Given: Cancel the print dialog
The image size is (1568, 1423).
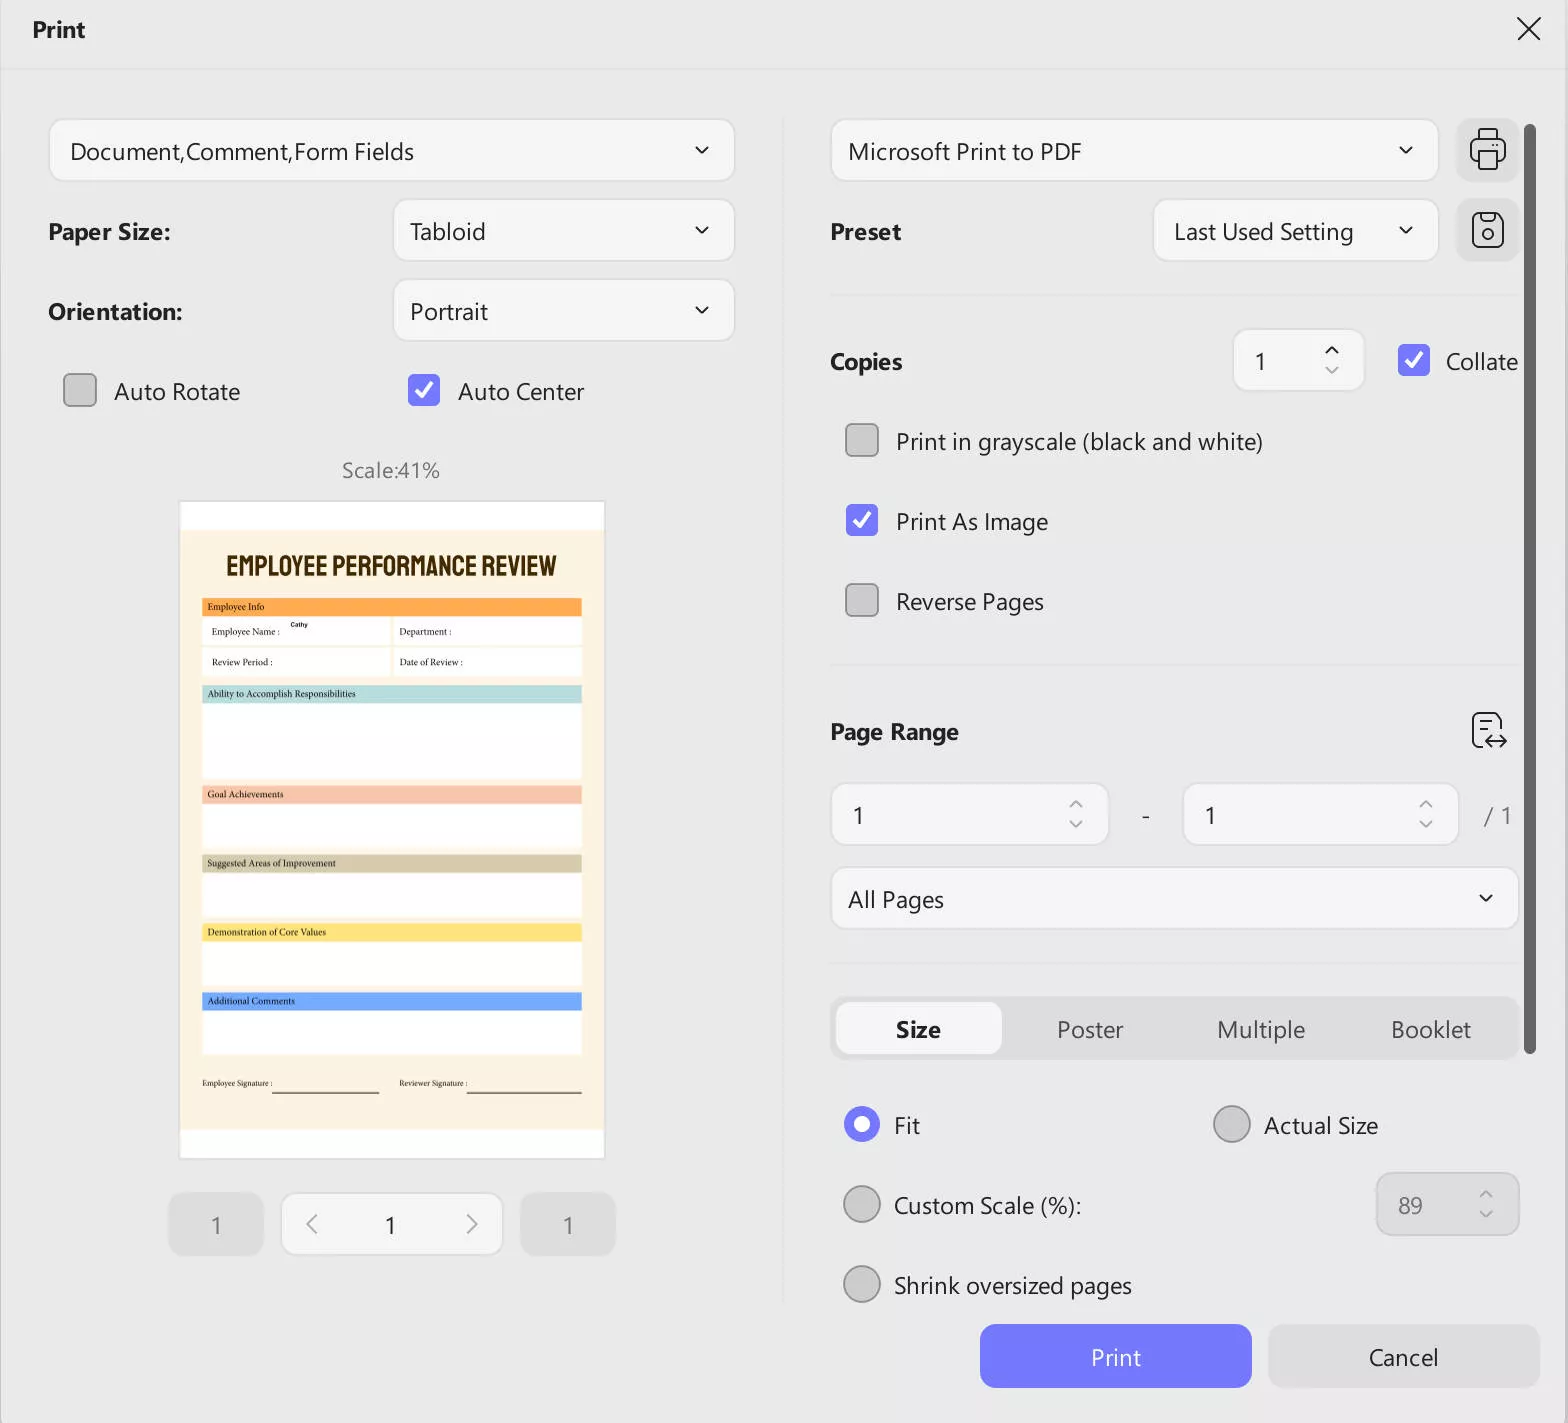Looking at the screenshot, I should 1403,1356.
